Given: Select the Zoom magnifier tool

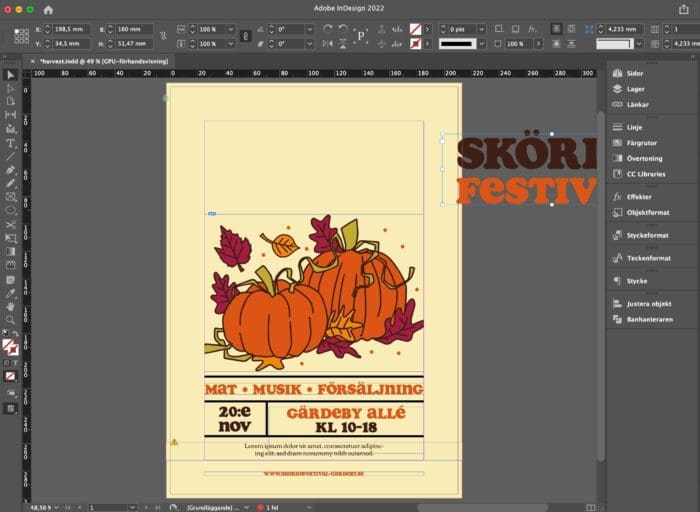Looking at the screenshot, I should (10, 320).
